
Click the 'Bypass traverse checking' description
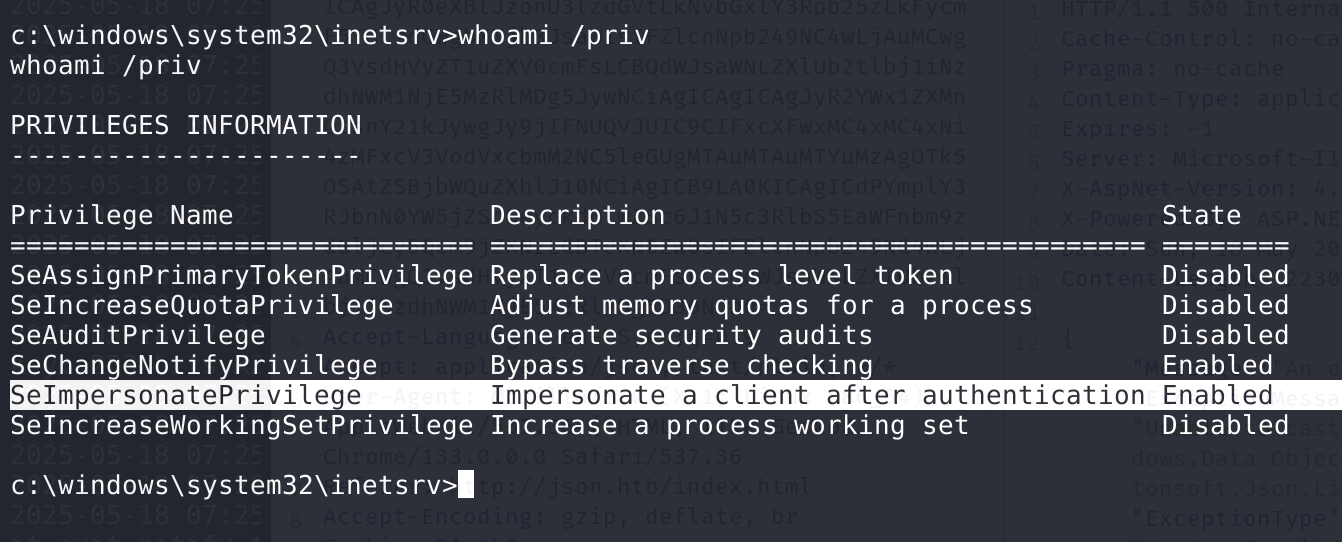(x=681, y=366)
